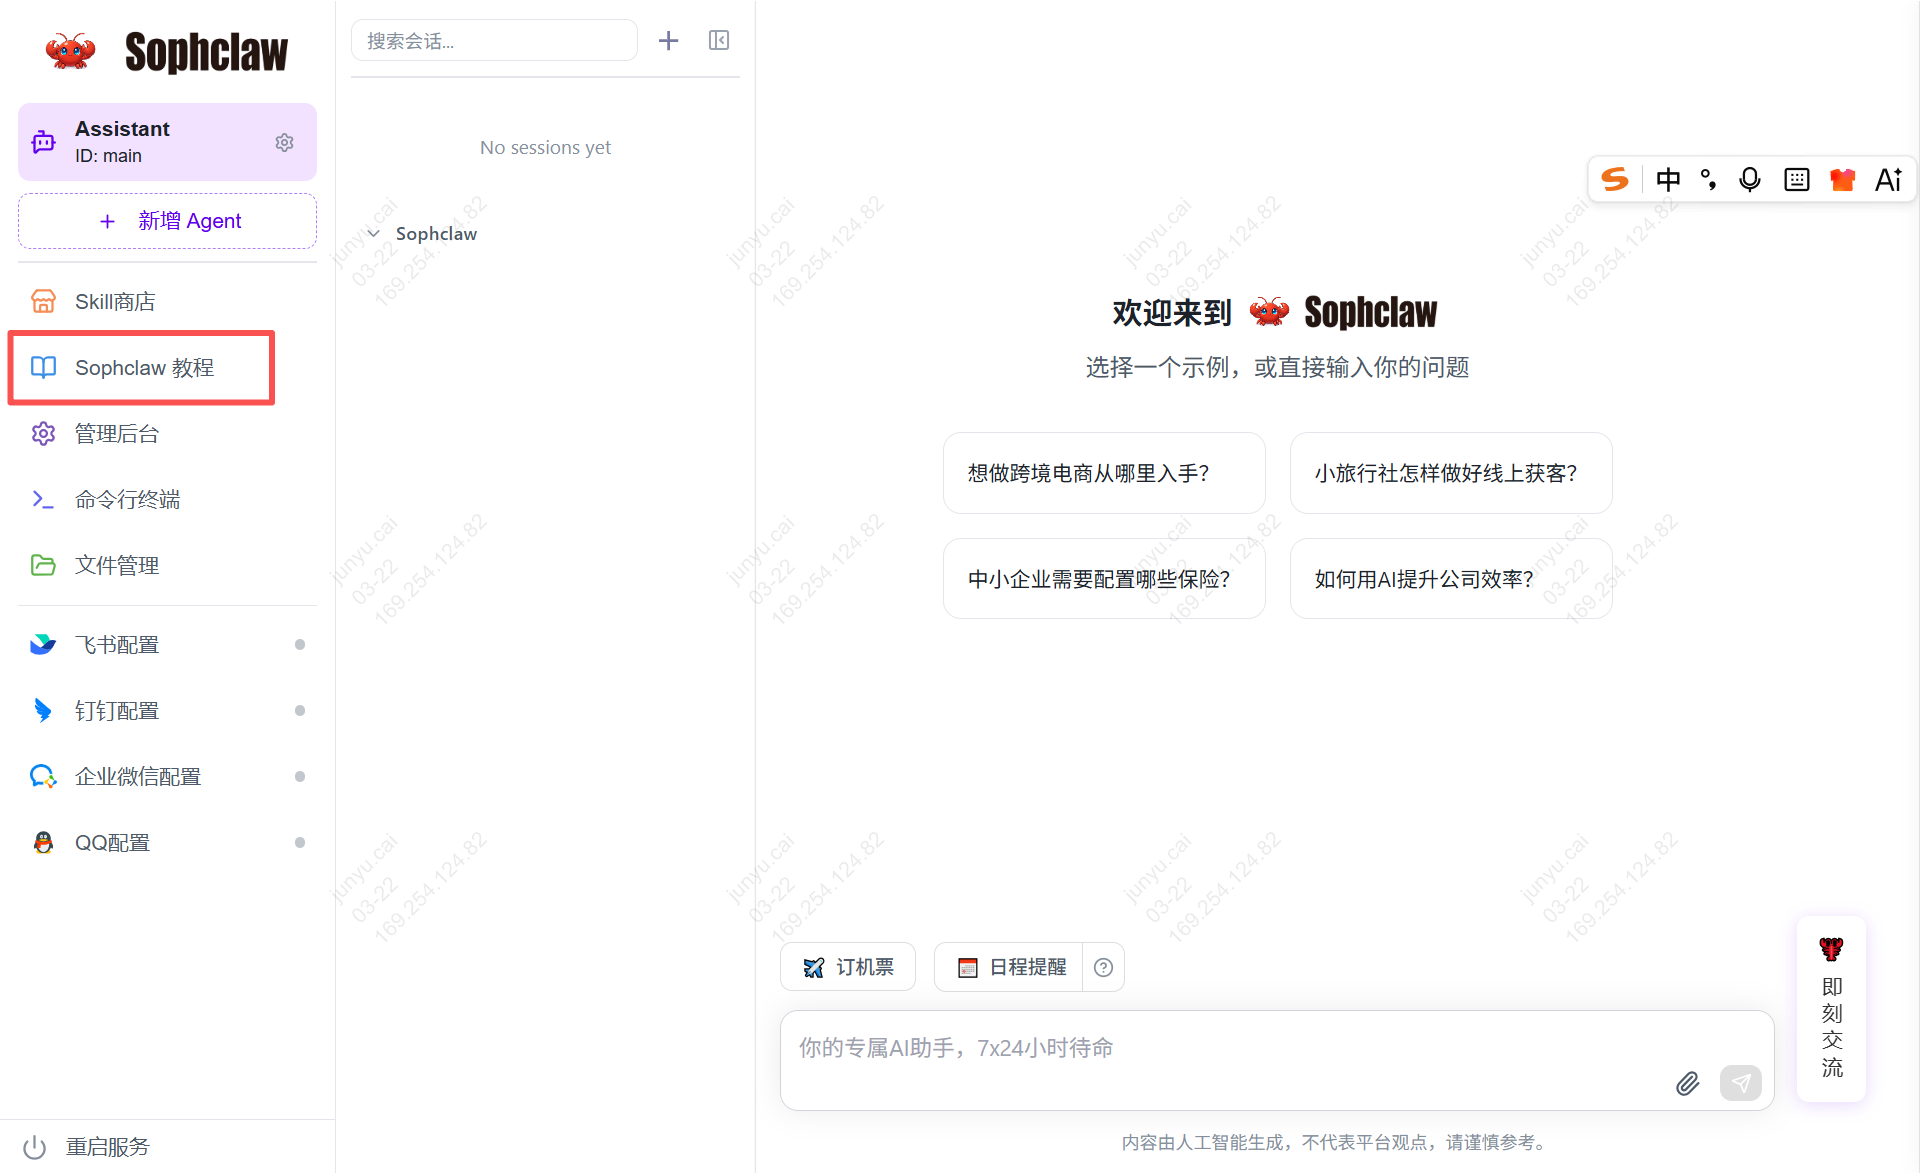Click the voice input microphone icon
Image resolution: width=1920 pixels, height=1173 pixels.
click(1749, 180)
